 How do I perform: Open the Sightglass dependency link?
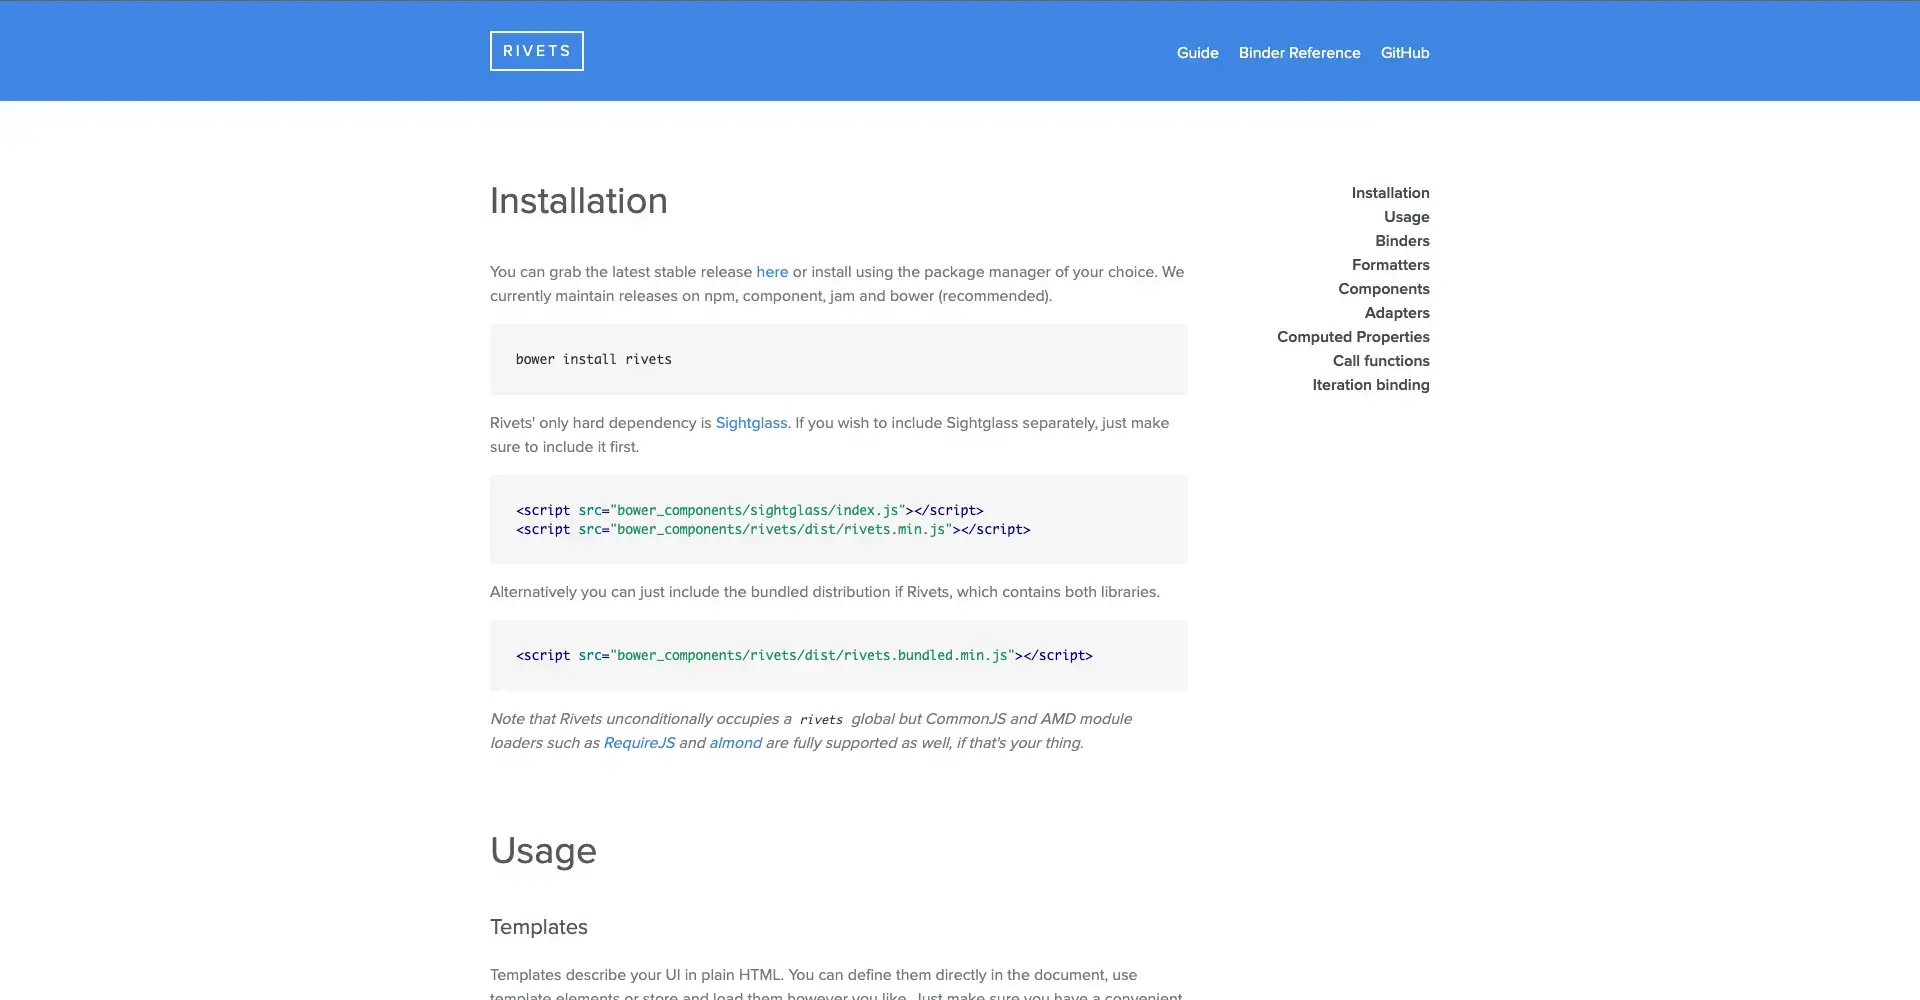pyautogui.click(x=751, y=423)
